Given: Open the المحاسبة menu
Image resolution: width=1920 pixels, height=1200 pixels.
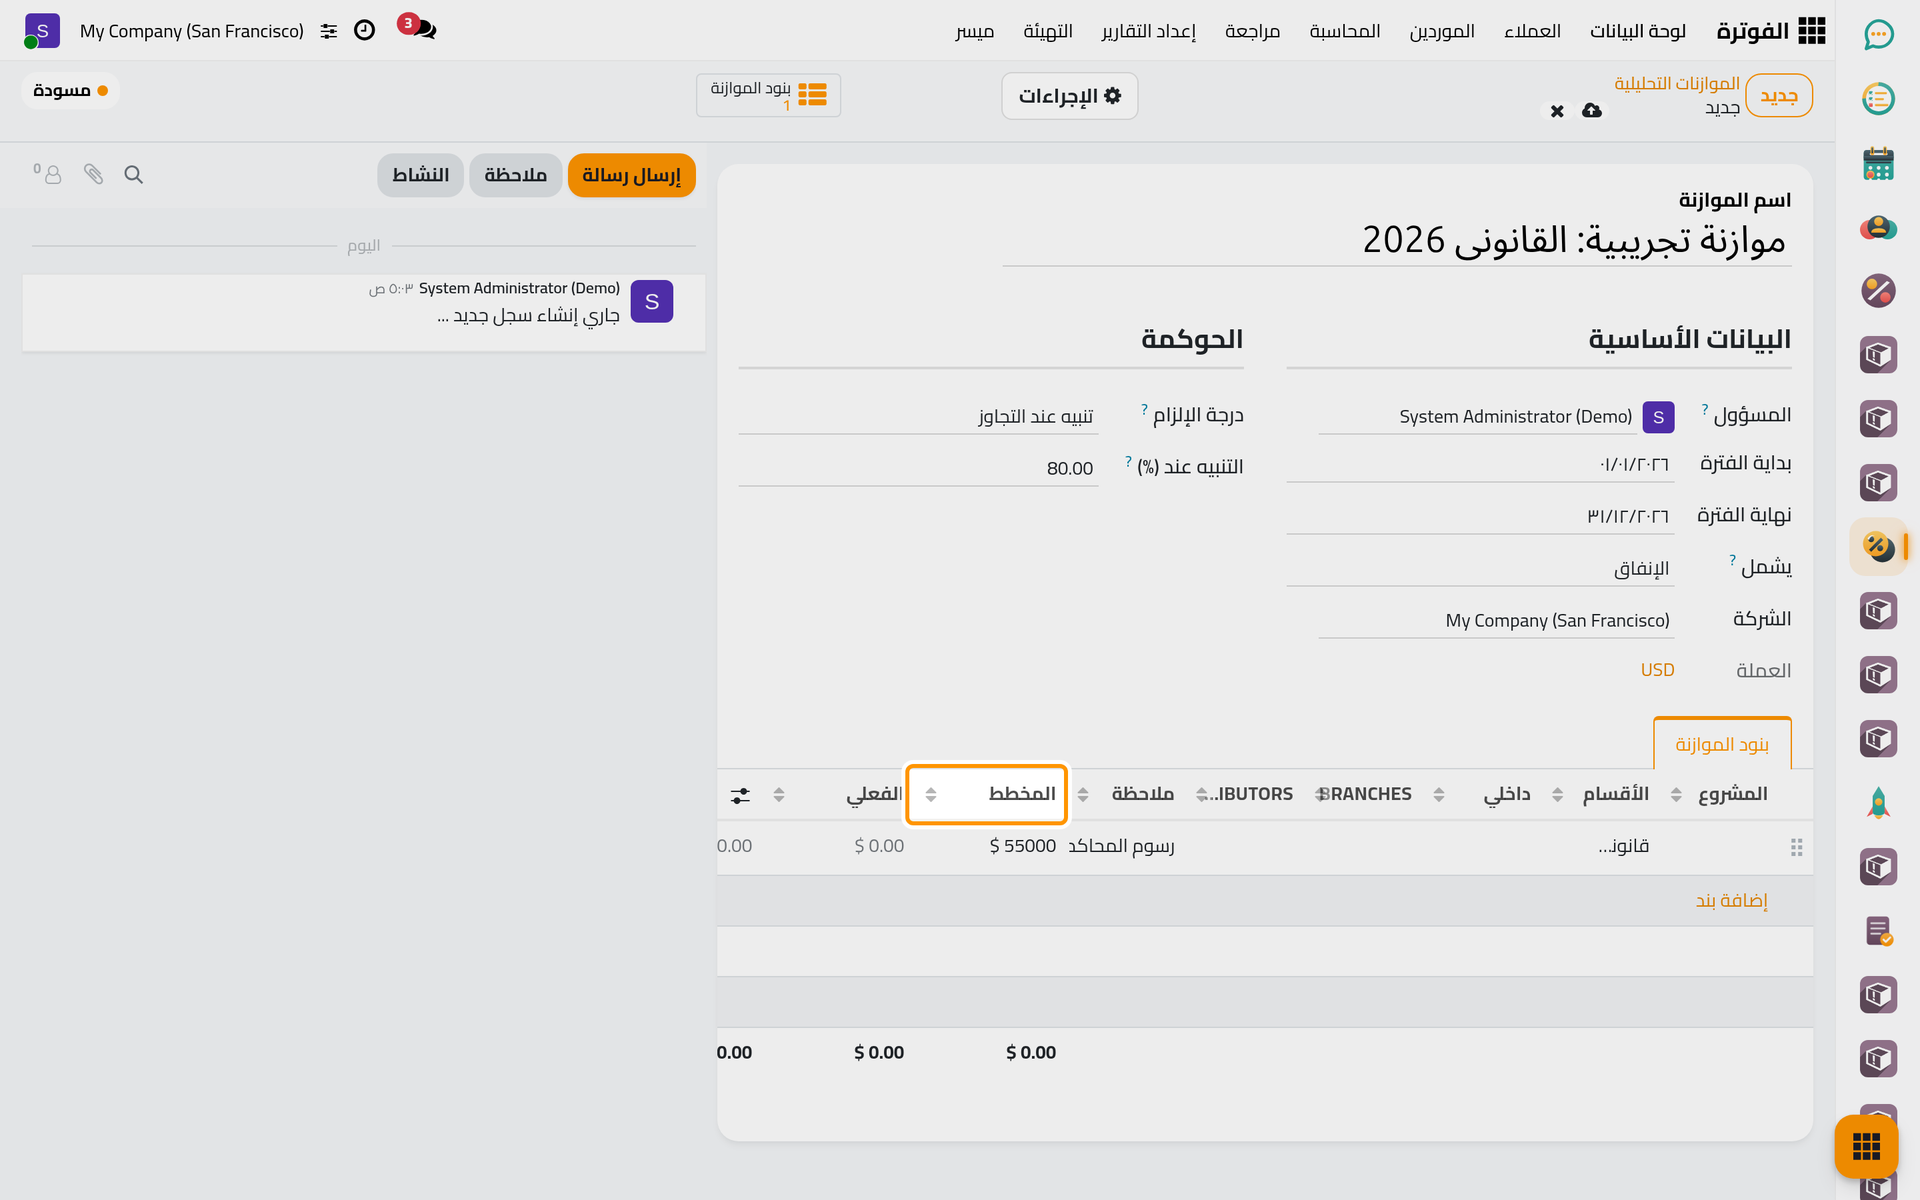Looking at the screenshot, I should 1345,31.
